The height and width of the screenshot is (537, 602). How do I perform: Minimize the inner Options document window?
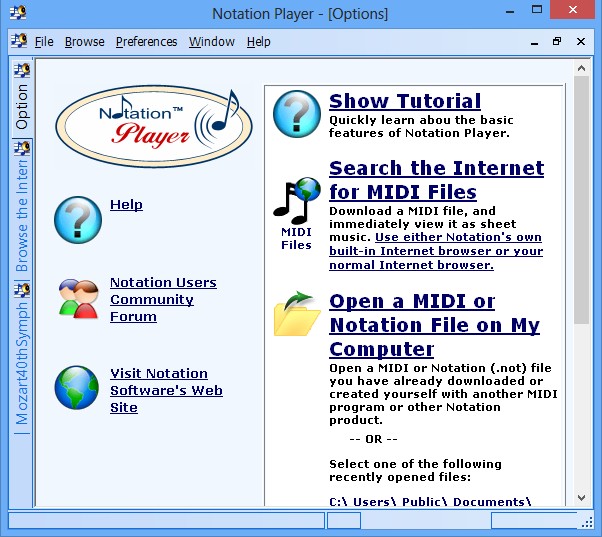pos(534,42)
